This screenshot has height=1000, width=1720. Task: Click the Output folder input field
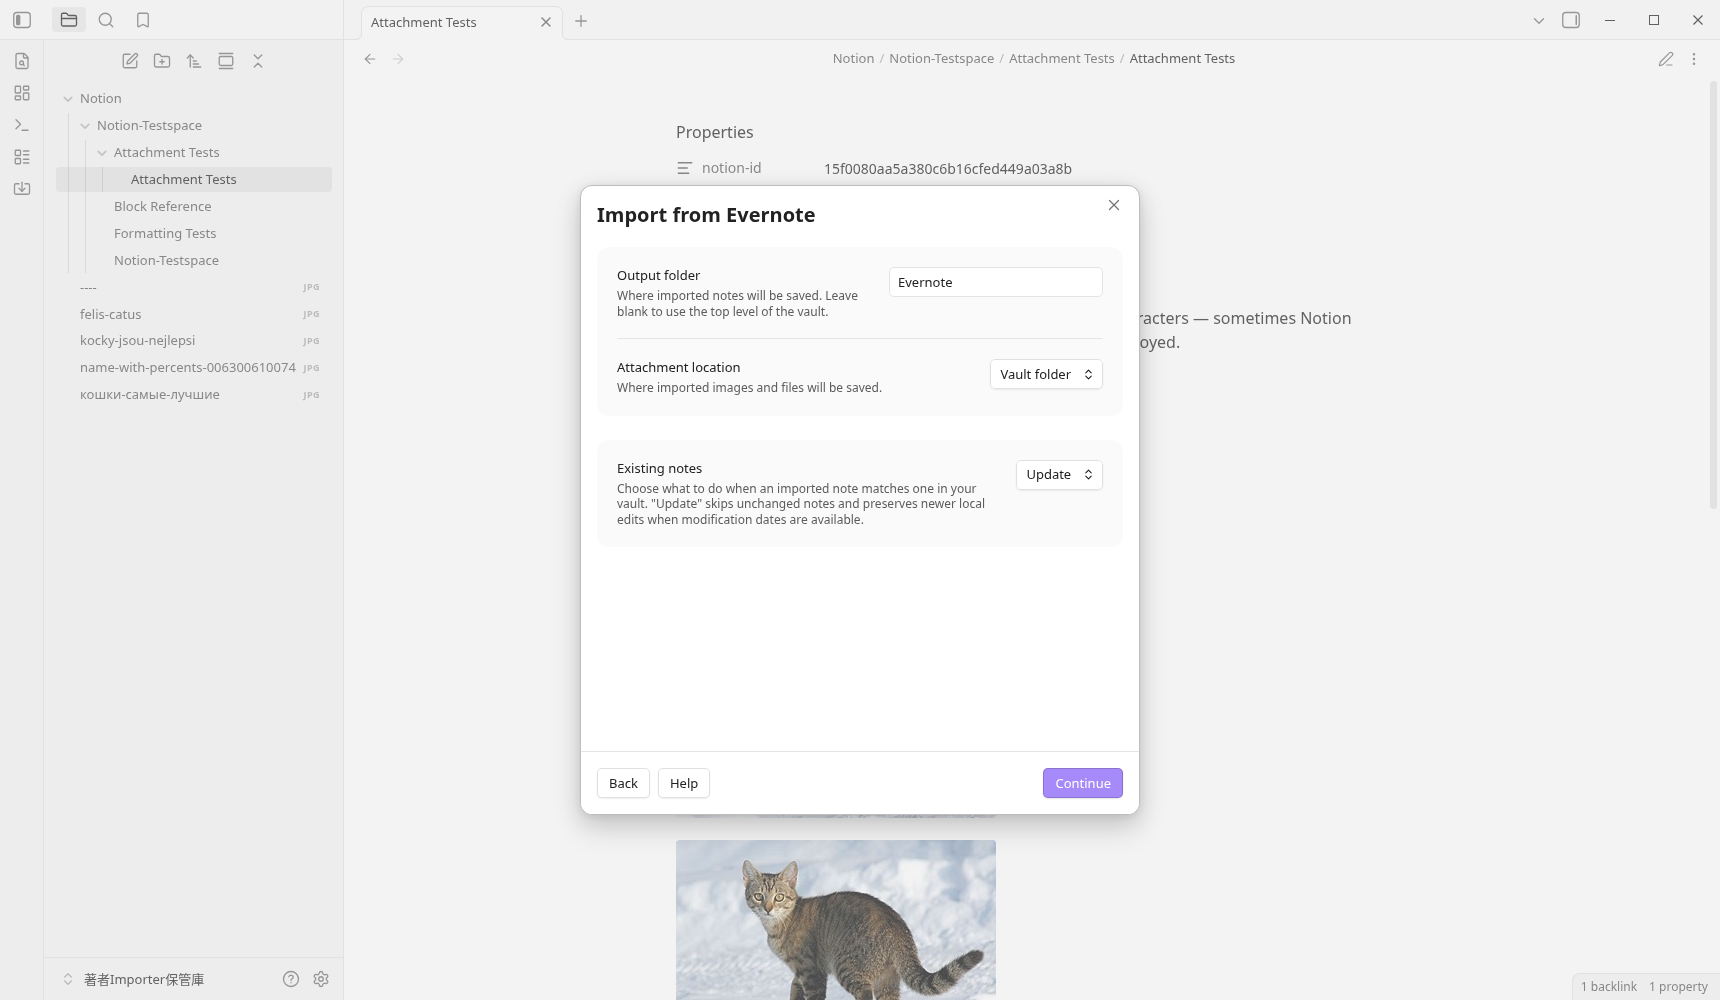click(x=996, y=282)
